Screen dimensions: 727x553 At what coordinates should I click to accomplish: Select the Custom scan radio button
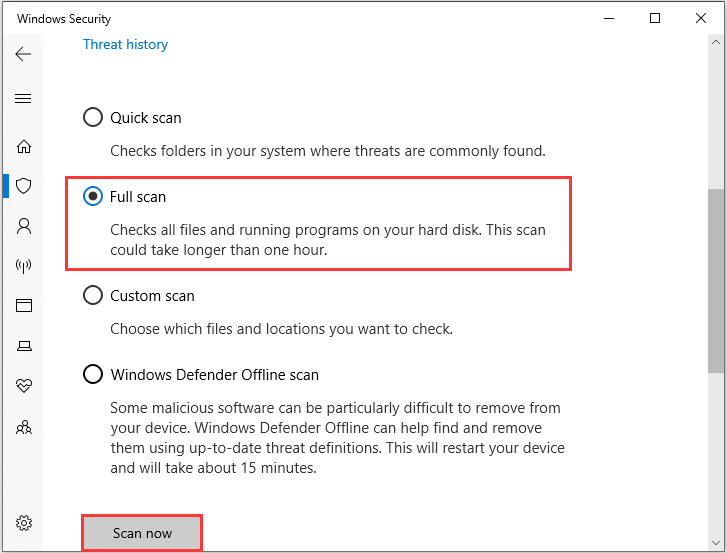(93, 295)
